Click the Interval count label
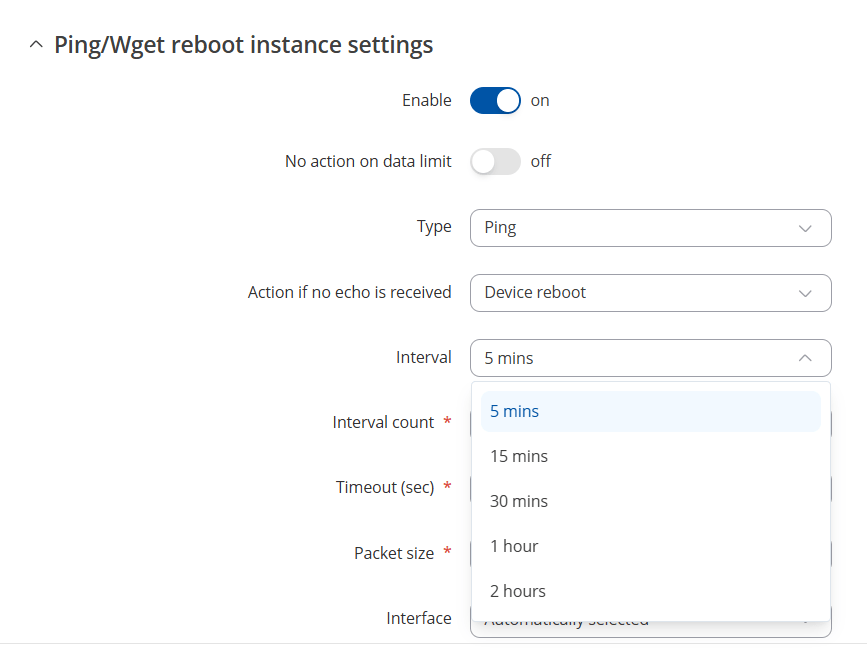 click(x=383, y=423)
